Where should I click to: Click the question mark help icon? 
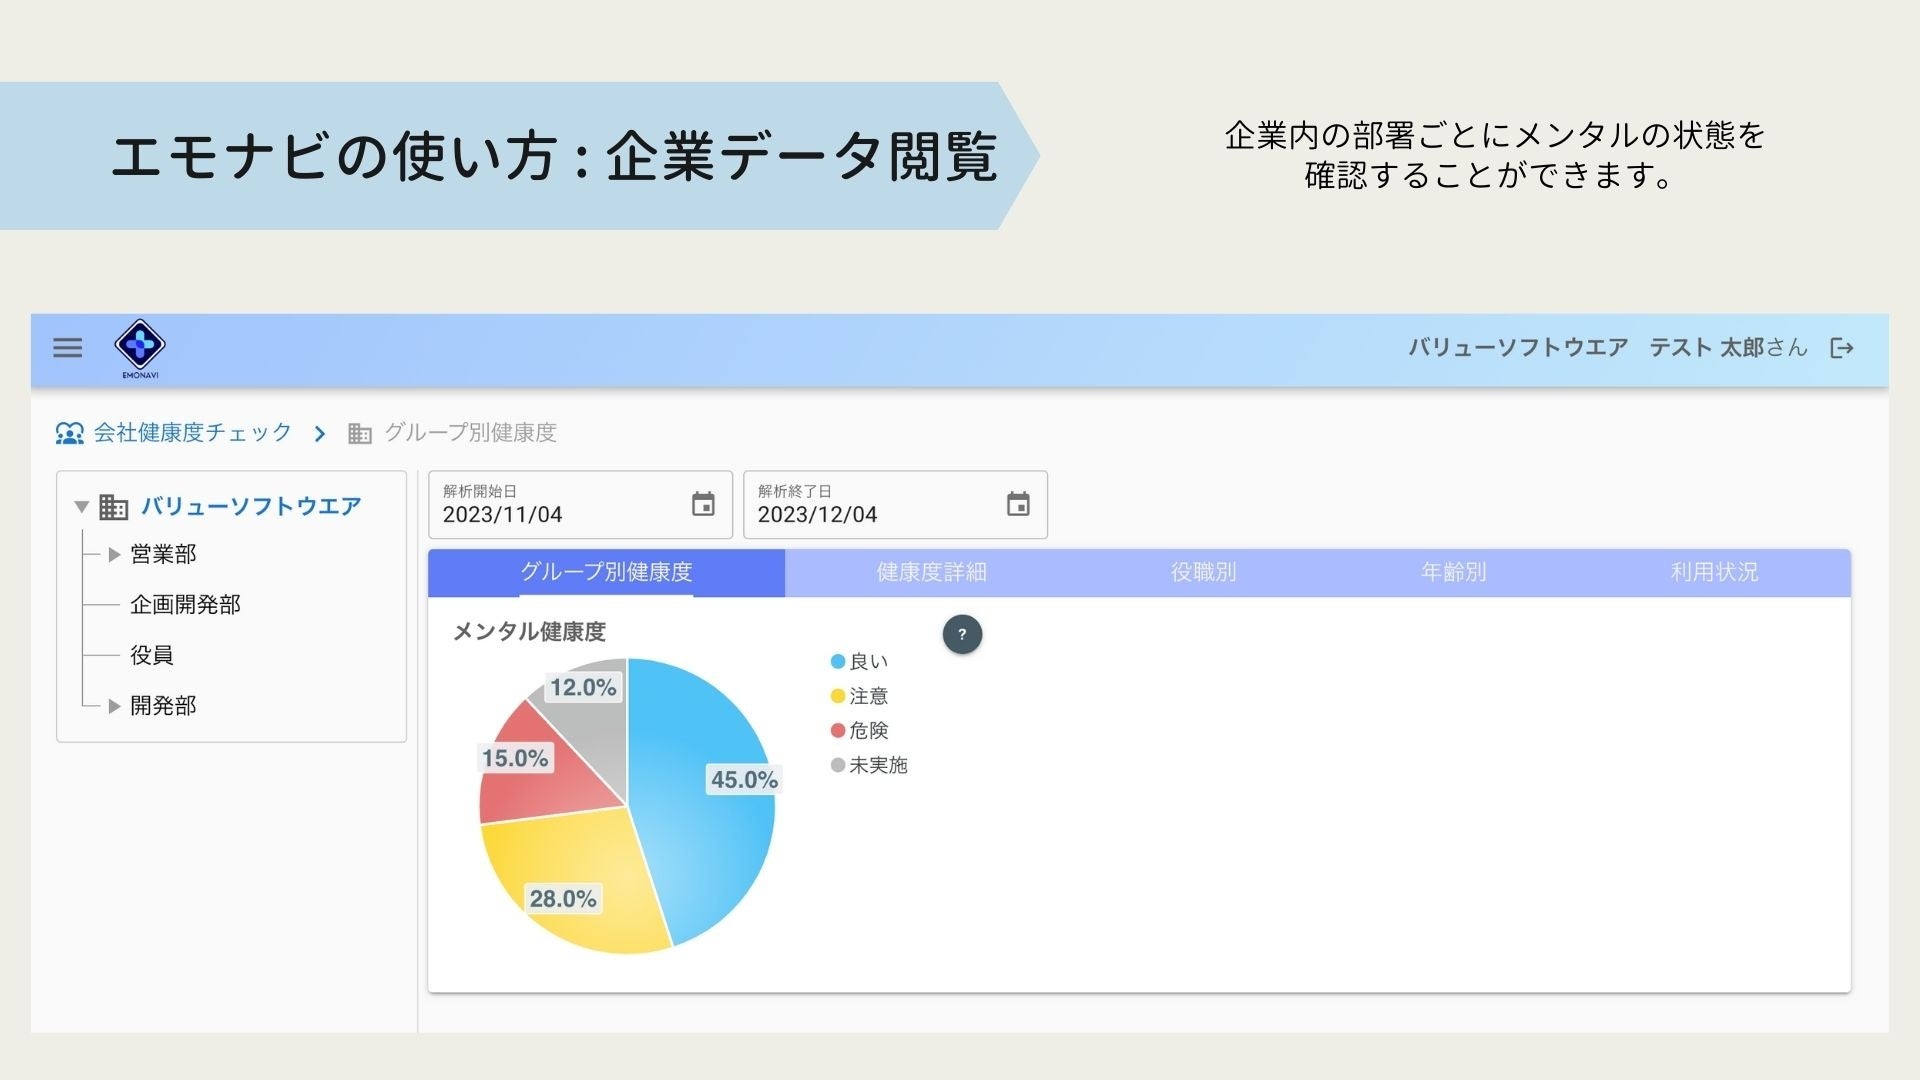[962, 634]
